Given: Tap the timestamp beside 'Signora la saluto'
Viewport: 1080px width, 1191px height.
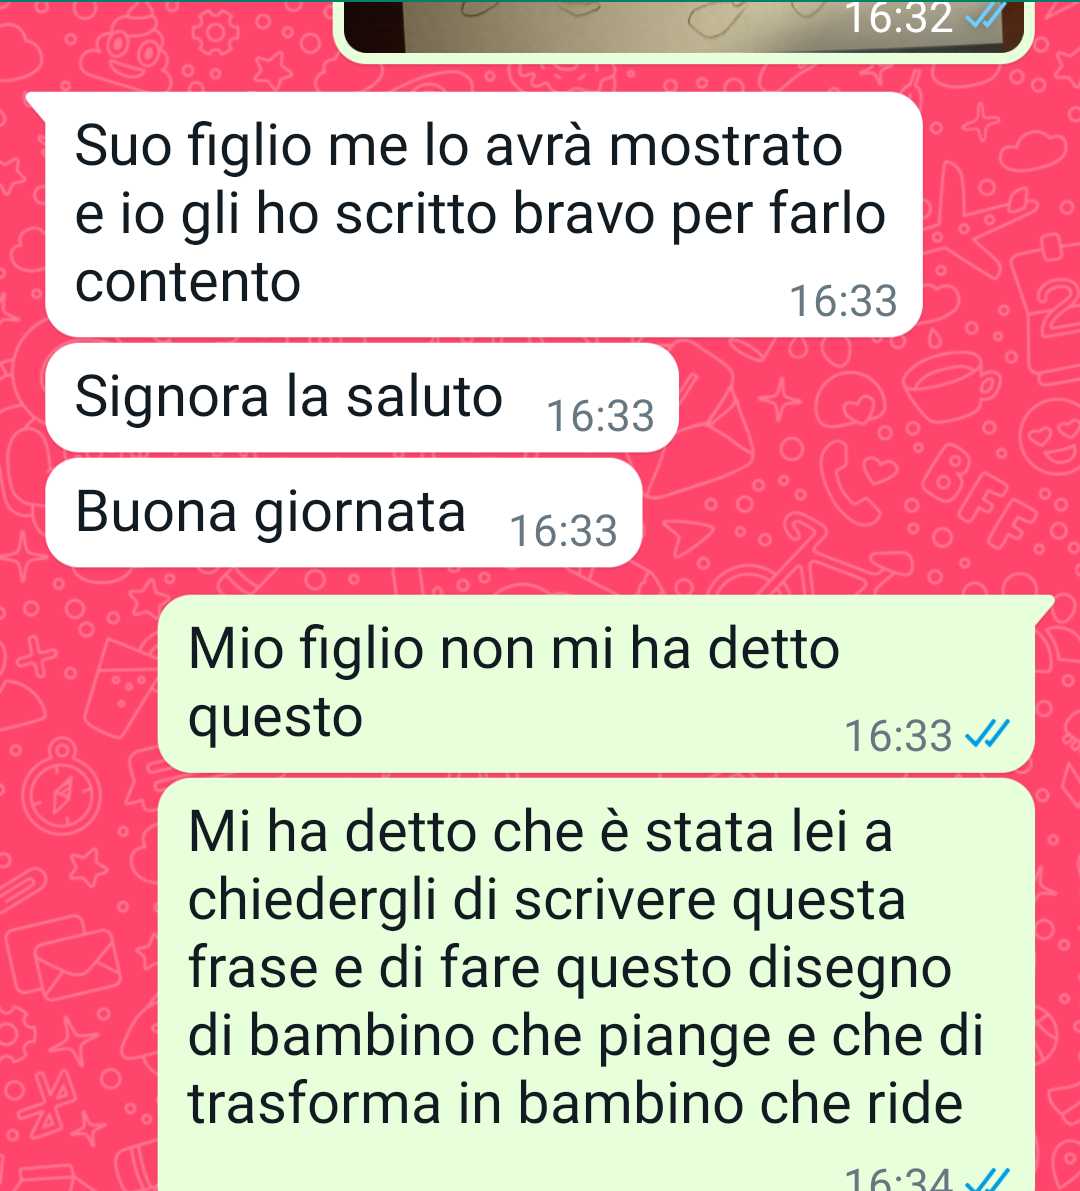Looking at the screenshot, I should pos(601,416).
